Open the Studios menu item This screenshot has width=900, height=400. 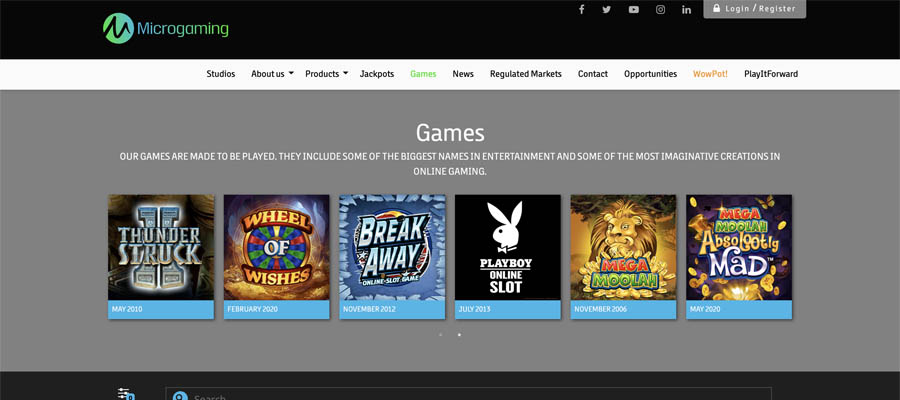pyautogui.click(x=221, y=74)
